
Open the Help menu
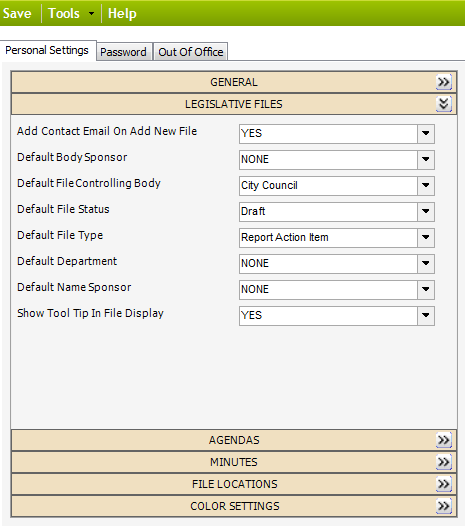click(122, 13)
